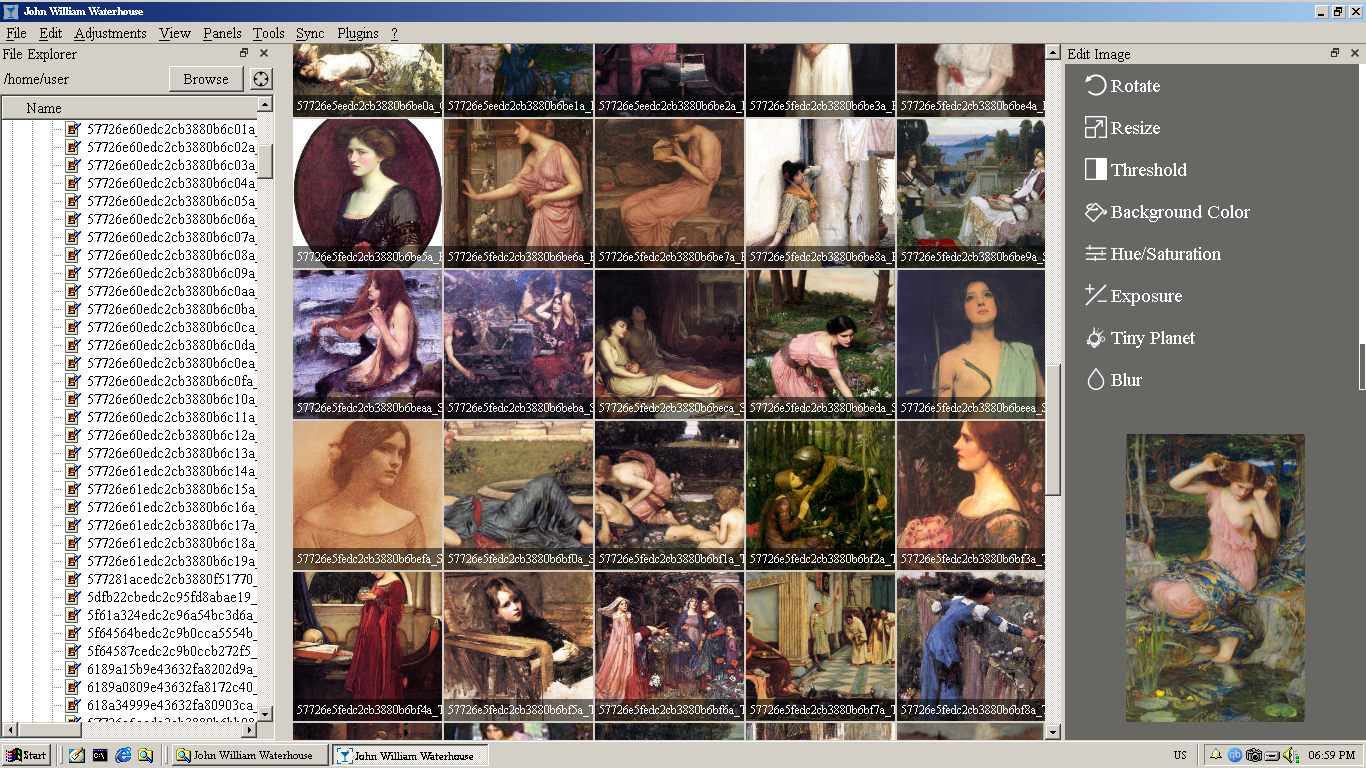
Task: Open the Threshold adjustment
Action: [1136, 170]
